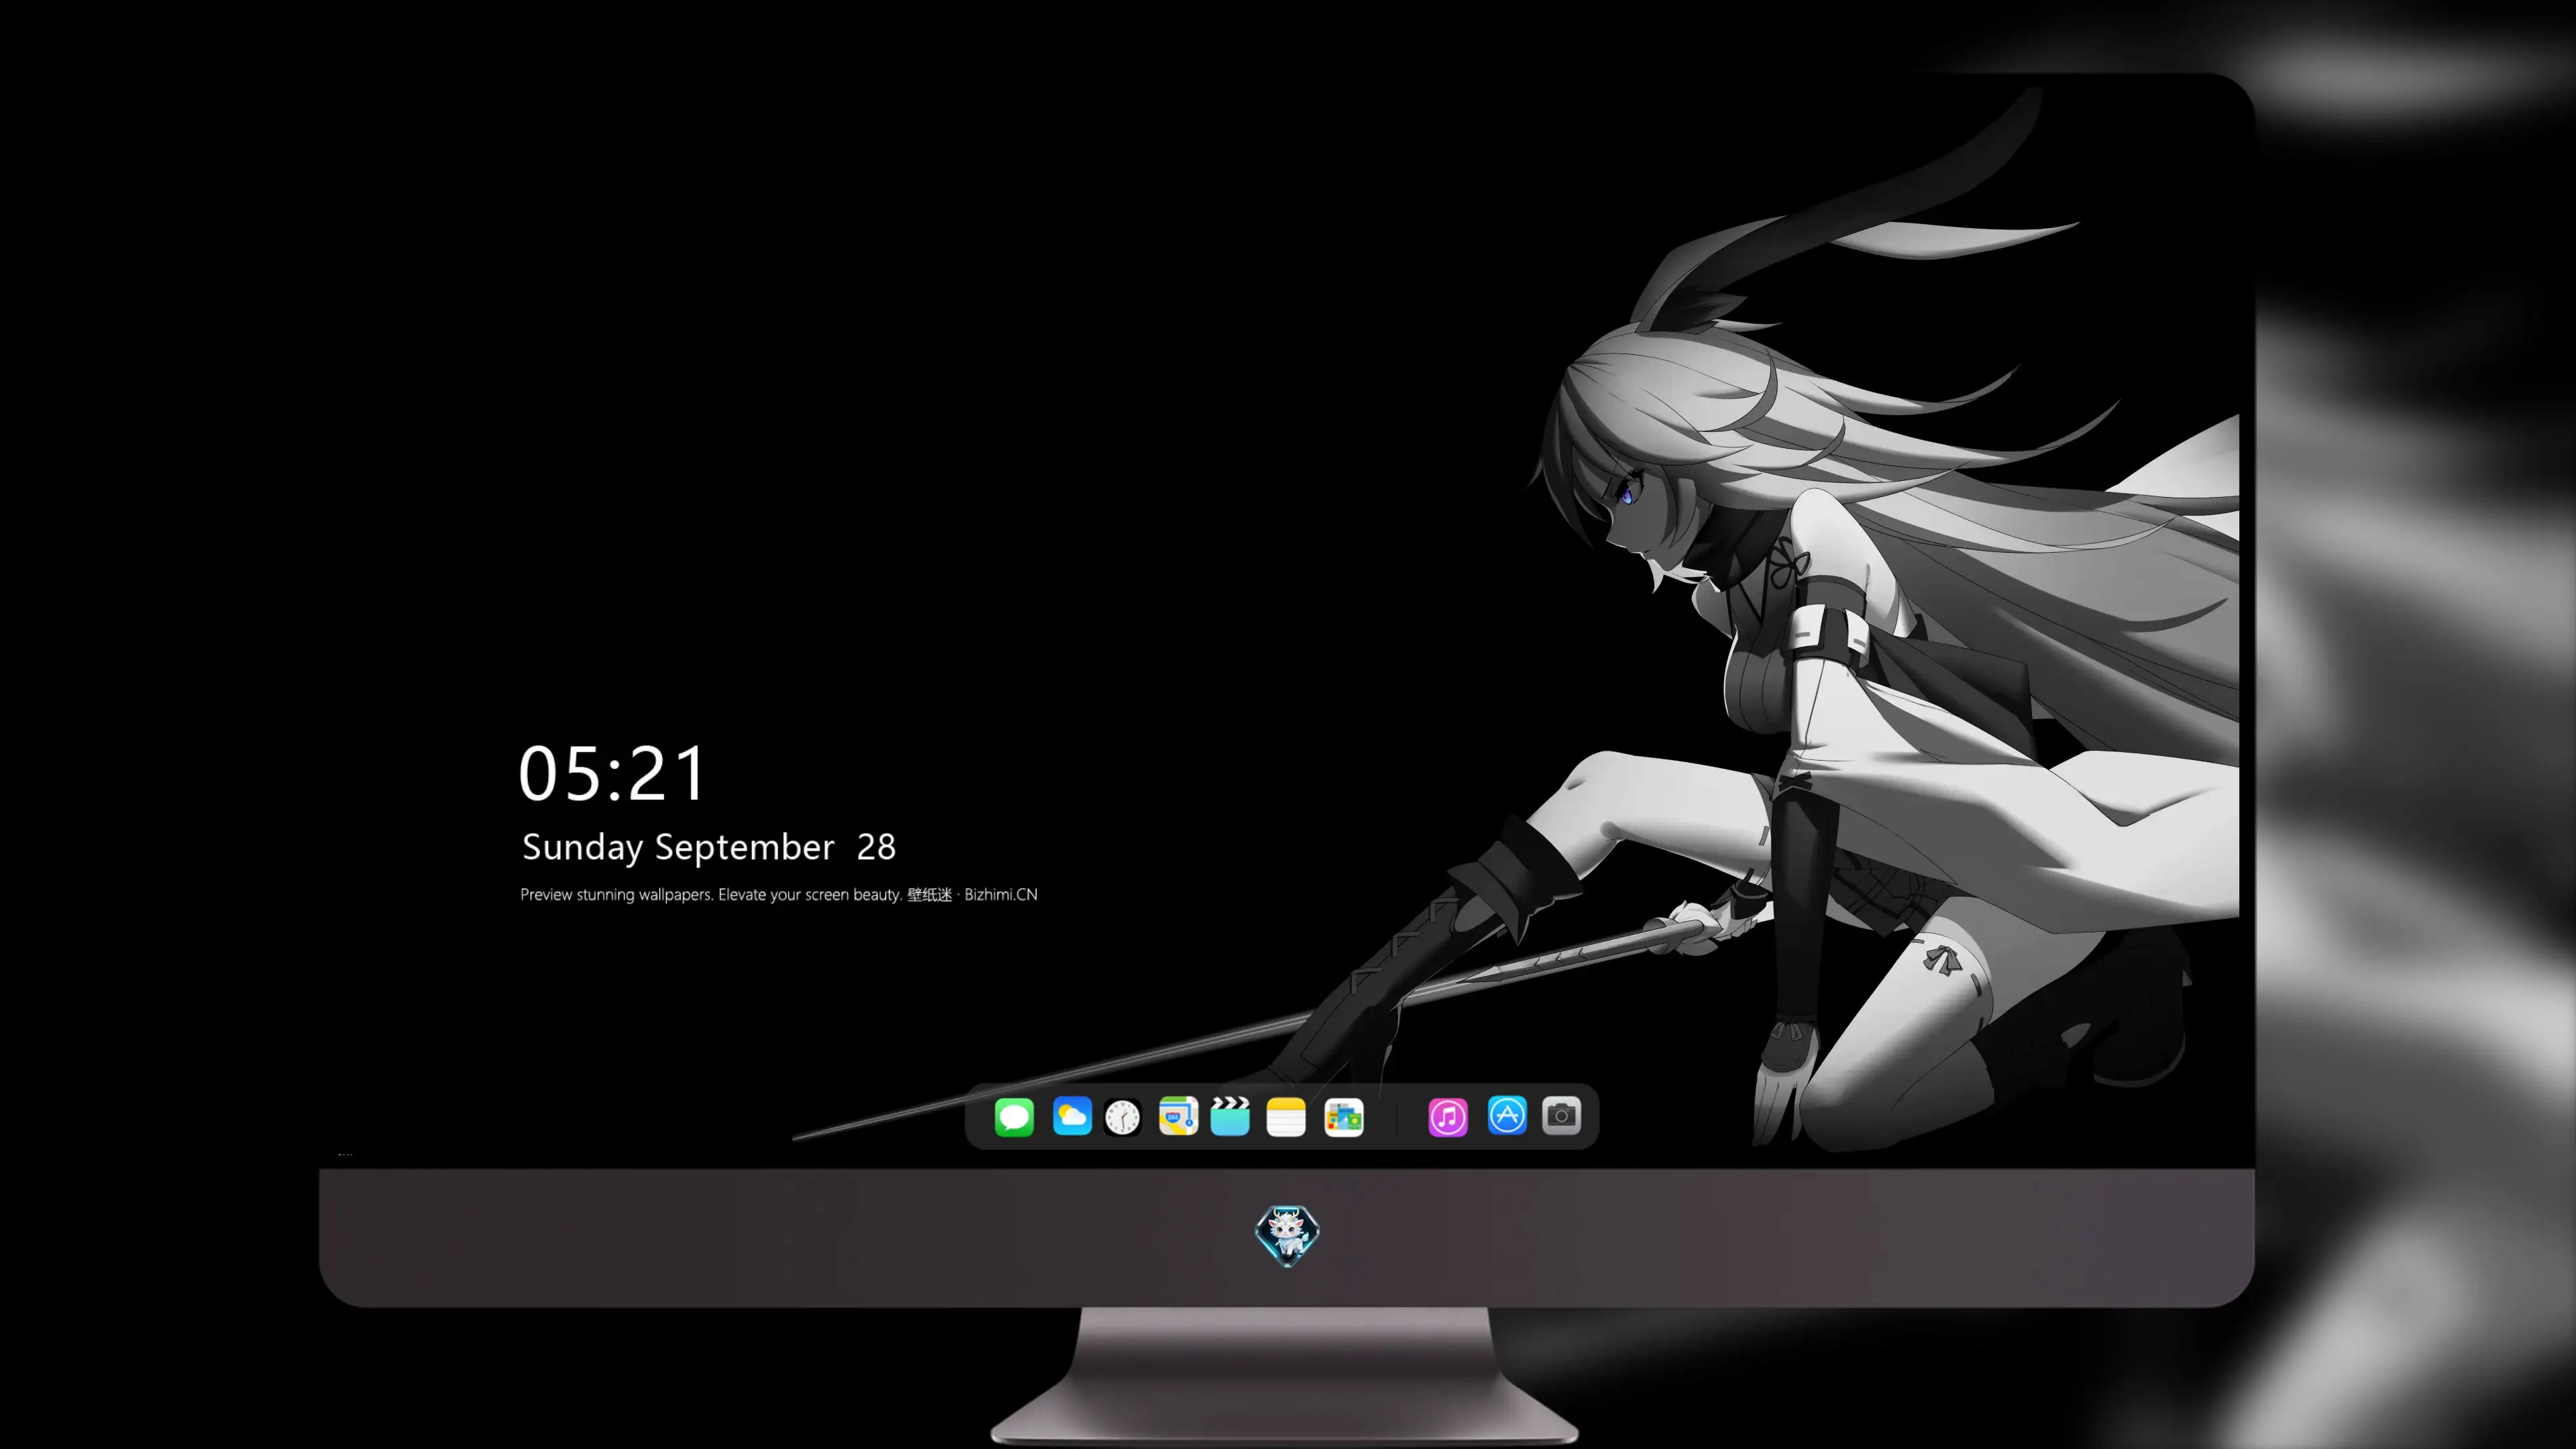Open the Clock app in the dock
2576x1449 pixels.
1122,1117
